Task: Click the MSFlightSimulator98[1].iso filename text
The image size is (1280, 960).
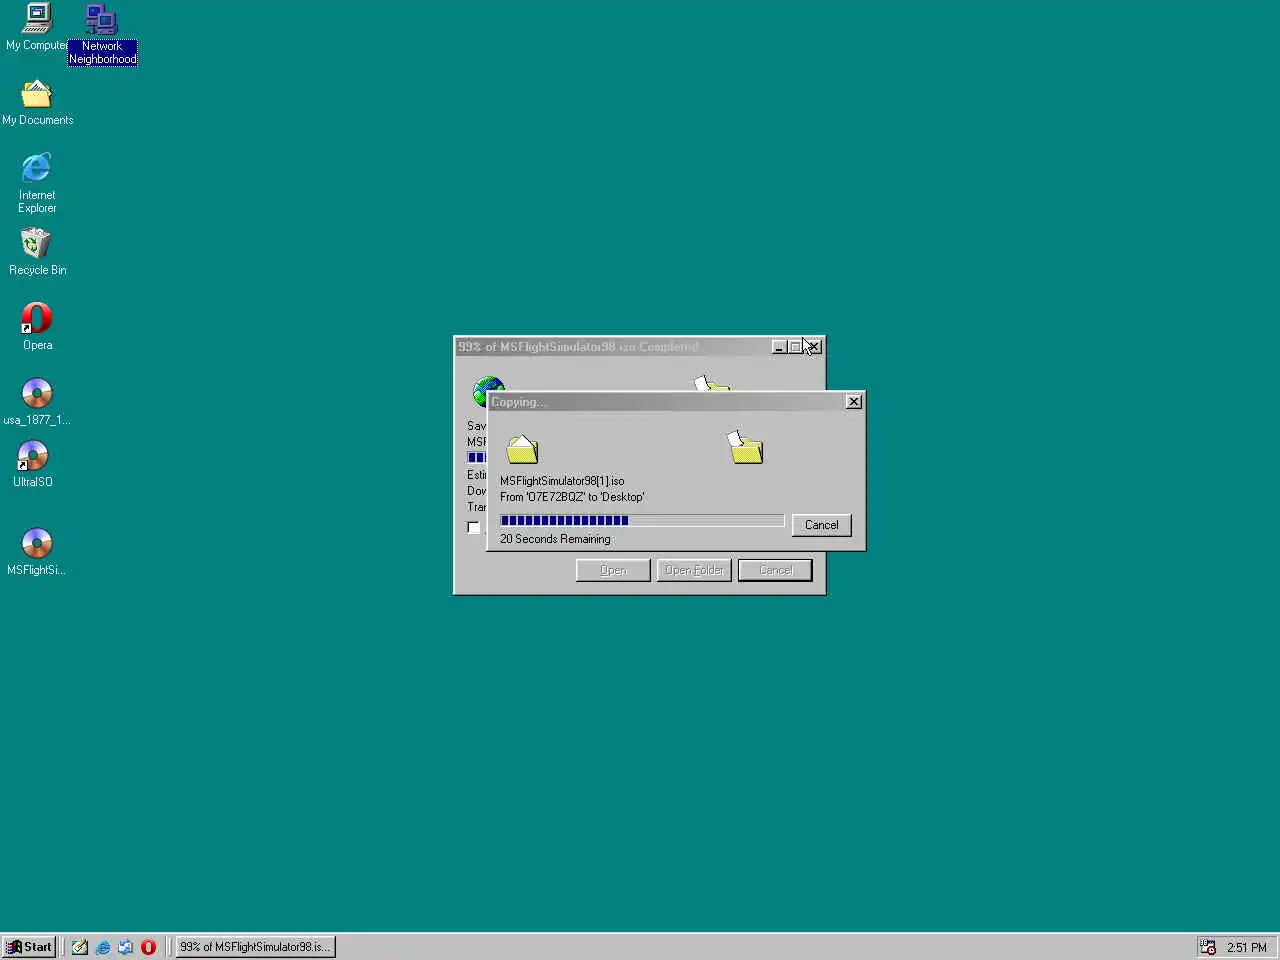Action: pos(562,481)
